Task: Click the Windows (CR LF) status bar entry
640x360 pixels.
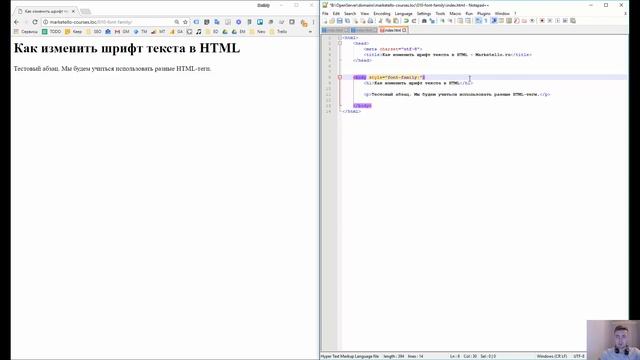Action: click(x=552, y=356)
